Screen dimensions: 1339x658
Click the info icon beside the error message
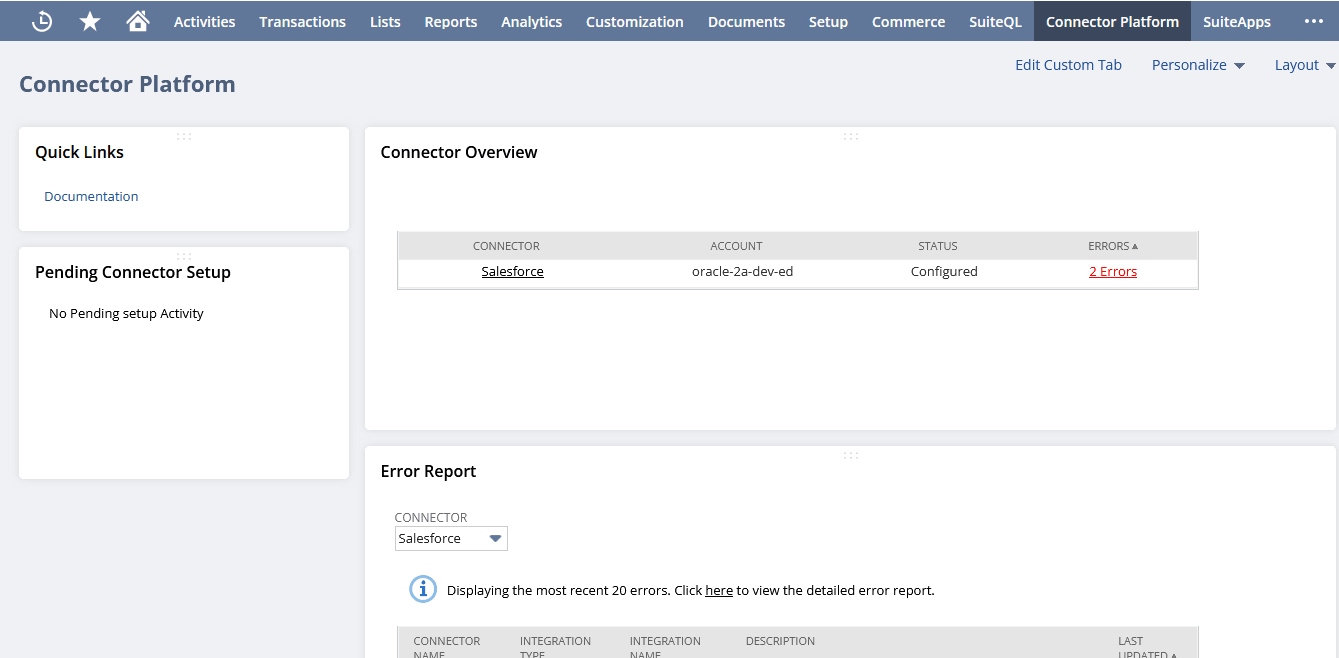coord(422,589)
